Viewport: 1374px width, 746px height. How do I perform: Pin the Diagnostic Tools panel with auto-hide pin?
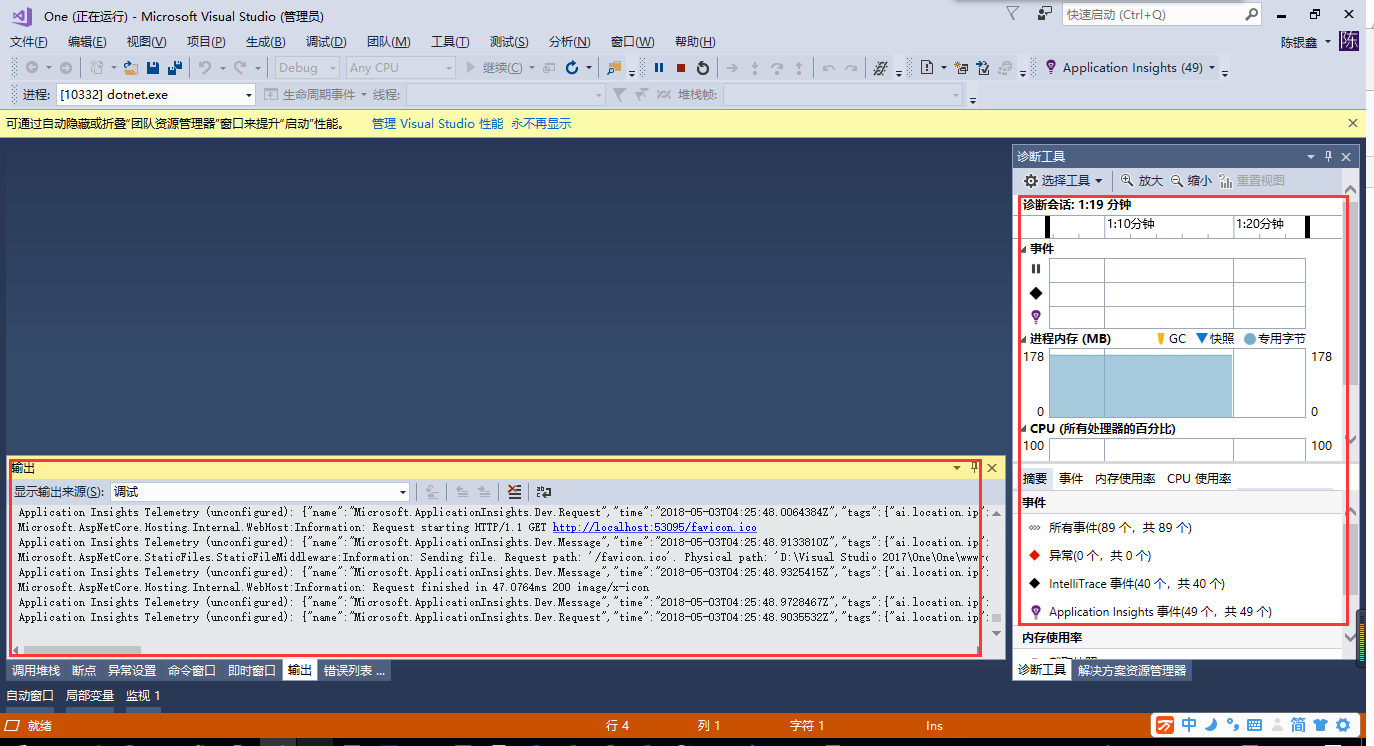pos(1329,157)
